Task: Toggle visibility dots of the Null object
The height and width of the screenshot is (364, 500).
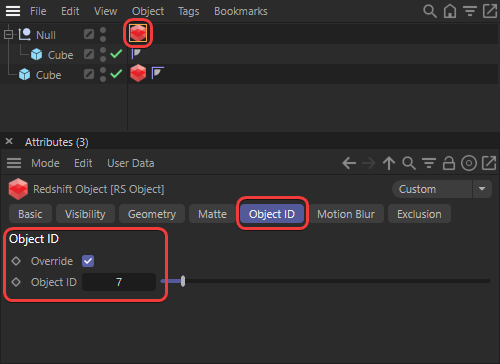Action: point(103,34)
